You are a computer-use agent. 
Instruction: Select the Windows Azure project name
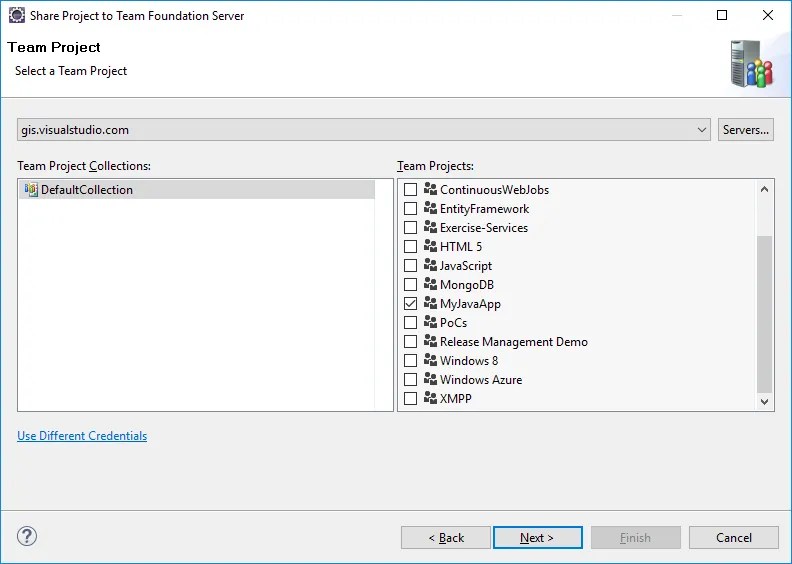(481, 380)
